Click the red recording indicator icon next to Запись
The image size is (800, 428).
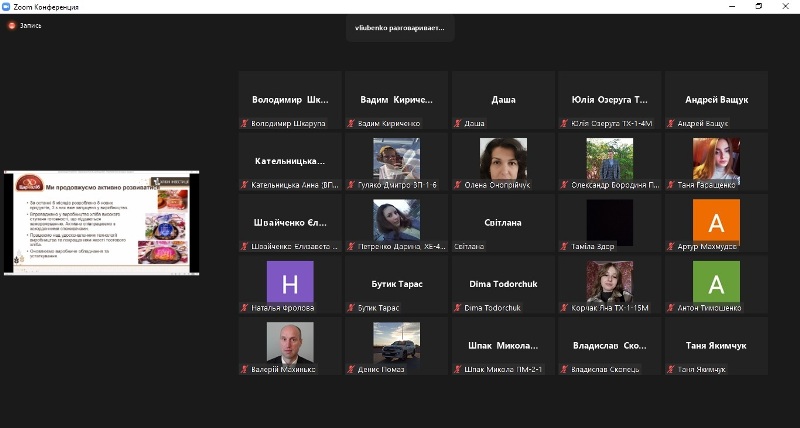[11, 26]
